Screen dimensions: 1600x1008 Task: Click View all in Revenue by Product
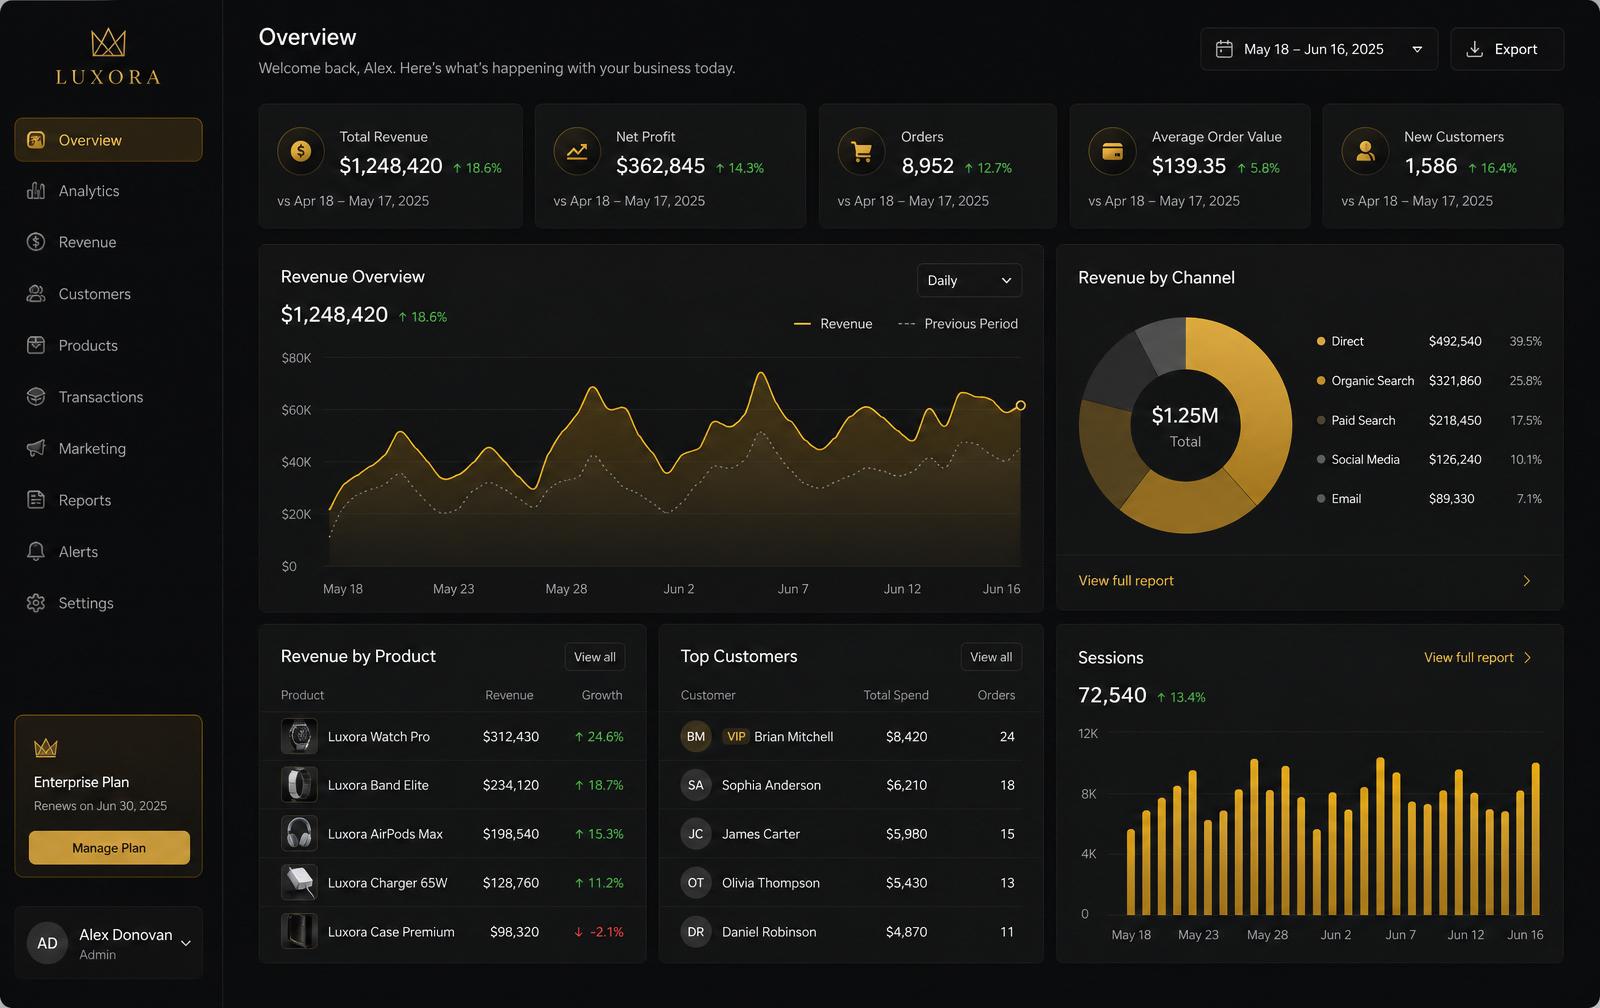[595, 657]
